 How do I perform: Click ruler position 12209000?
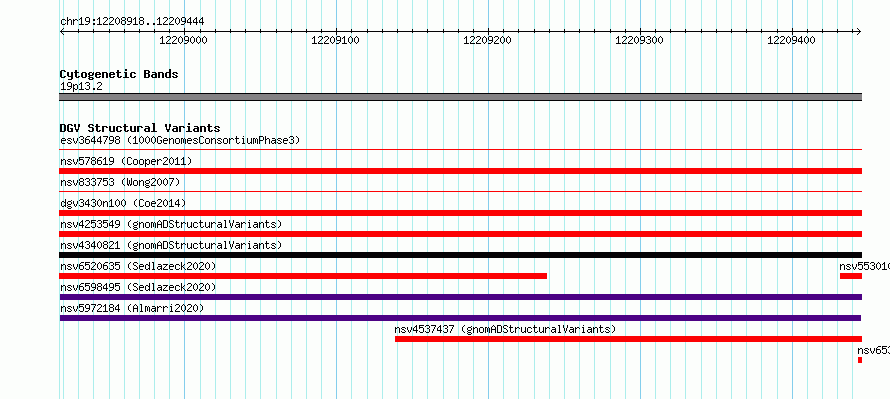tap(183, 40)
